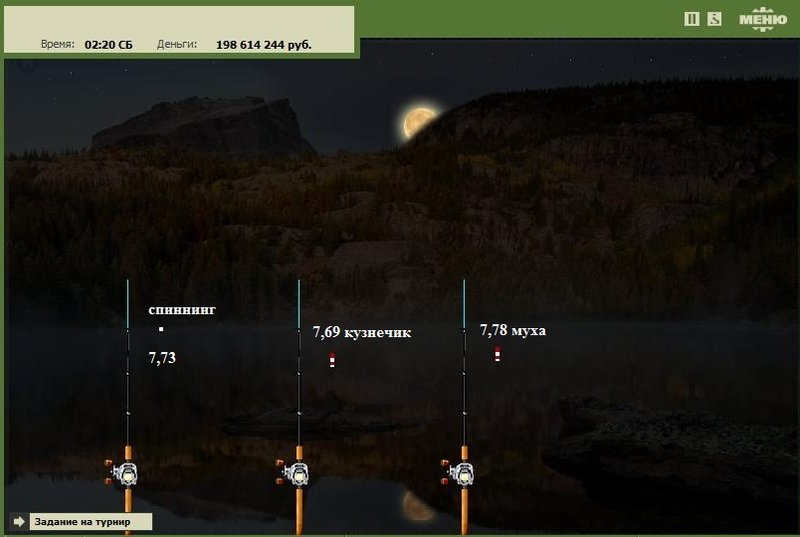This screenshot has height=537, width=800.
Task: Click the money value 198 614 244 руб.
Action: (264, 45)
